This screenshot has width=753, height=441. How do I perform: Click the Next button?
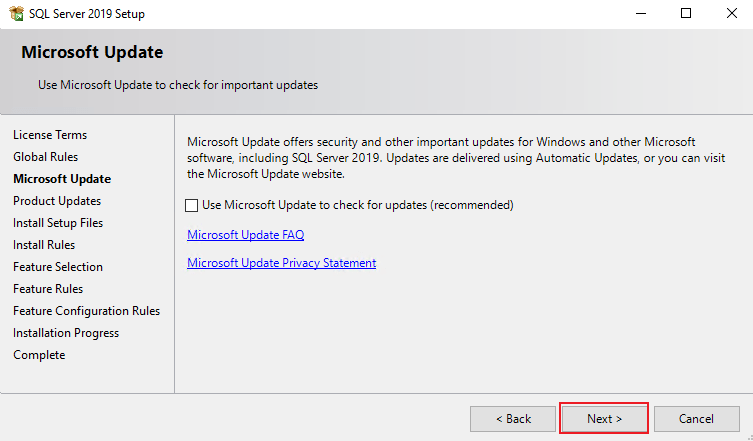(604, 418)
